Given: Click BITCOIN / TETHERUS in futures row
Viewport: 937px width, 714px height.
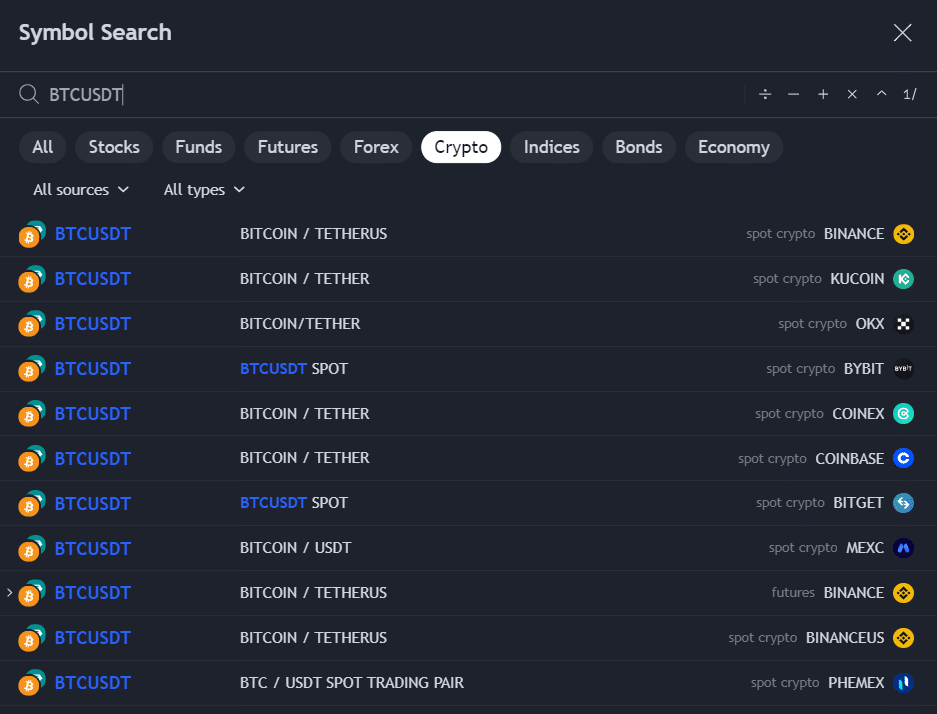Looking at the screenshot, I should tap(313, 593).
